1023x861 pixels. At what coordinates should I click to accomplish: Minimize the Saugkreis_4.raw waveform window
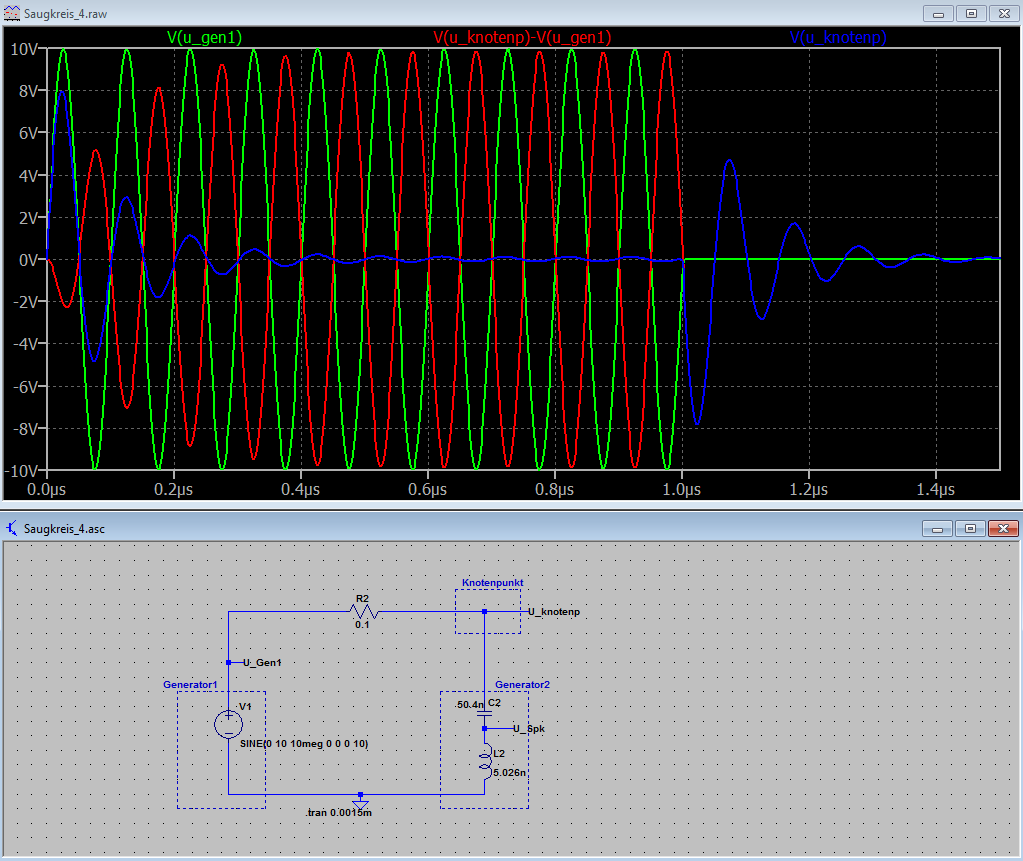click(937, 13)
